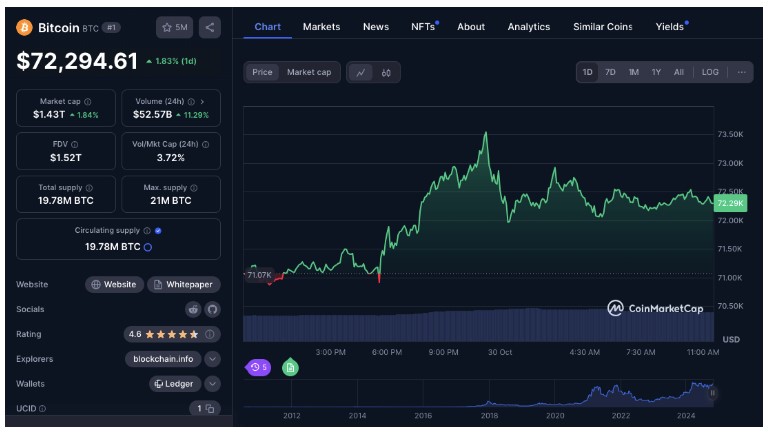The width and height of the screenshot is (768, 433).
Task: Open the Markets tab
Action: click(321, 27)
